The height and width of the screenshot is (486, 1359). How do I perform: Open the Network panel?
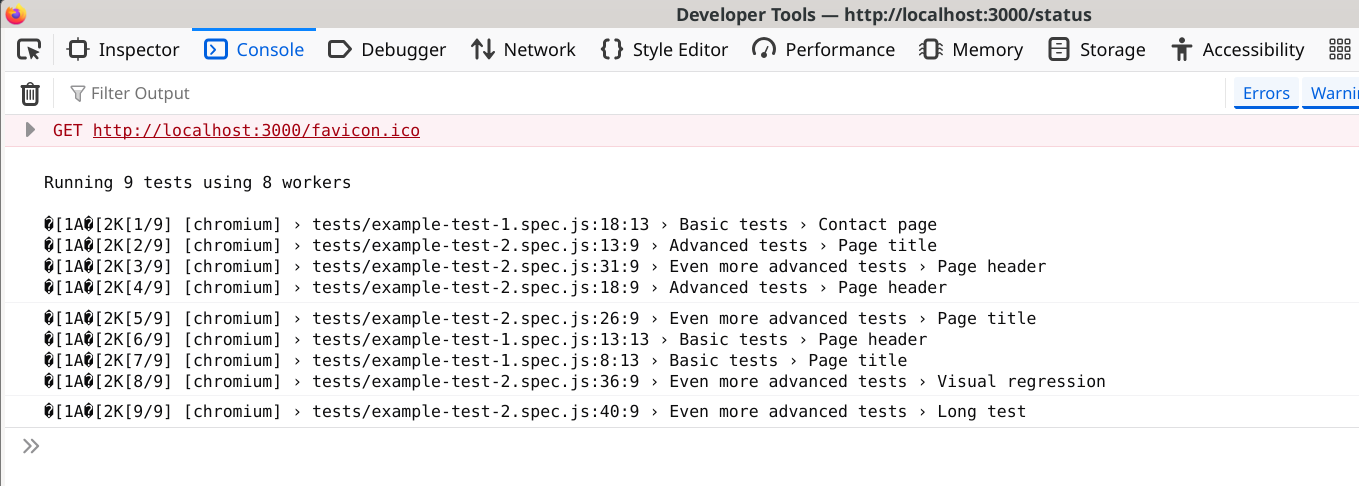click(523, 49)
